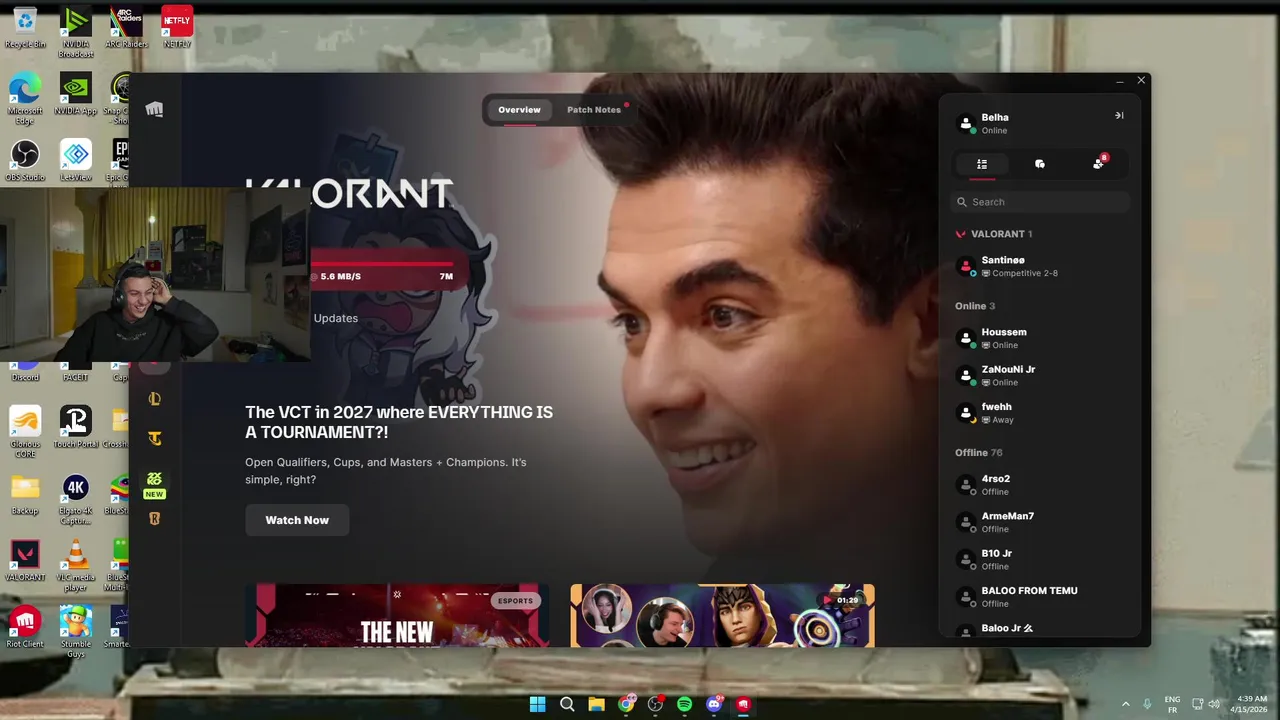Open THE NEW esports news card
The width and height of the screenshot is (1280, 720).
click(397, 615)
